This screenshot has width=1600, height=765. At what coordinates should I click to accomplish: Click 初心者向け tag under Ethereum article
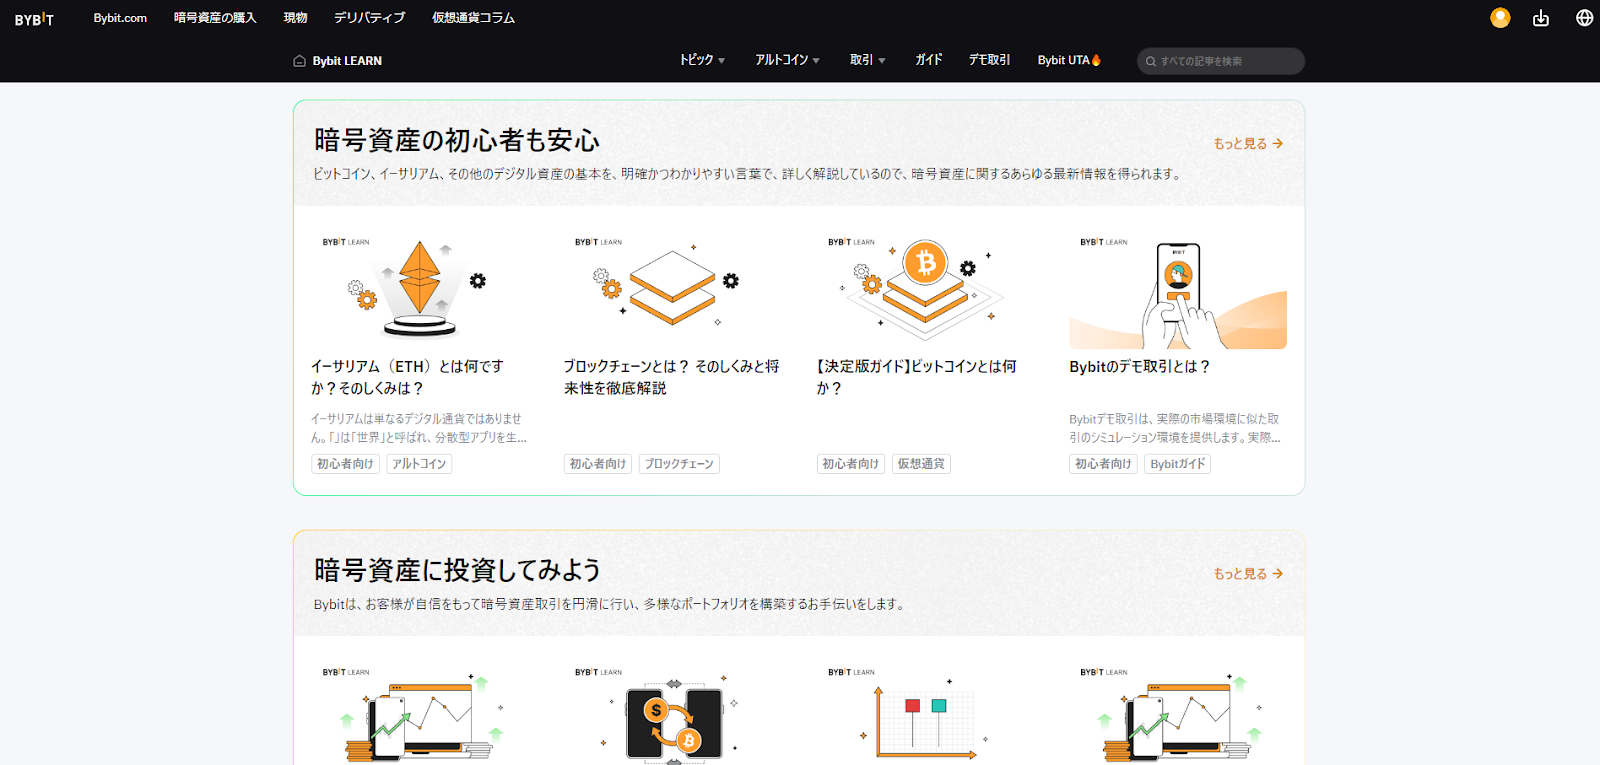(x=345, y=464)
